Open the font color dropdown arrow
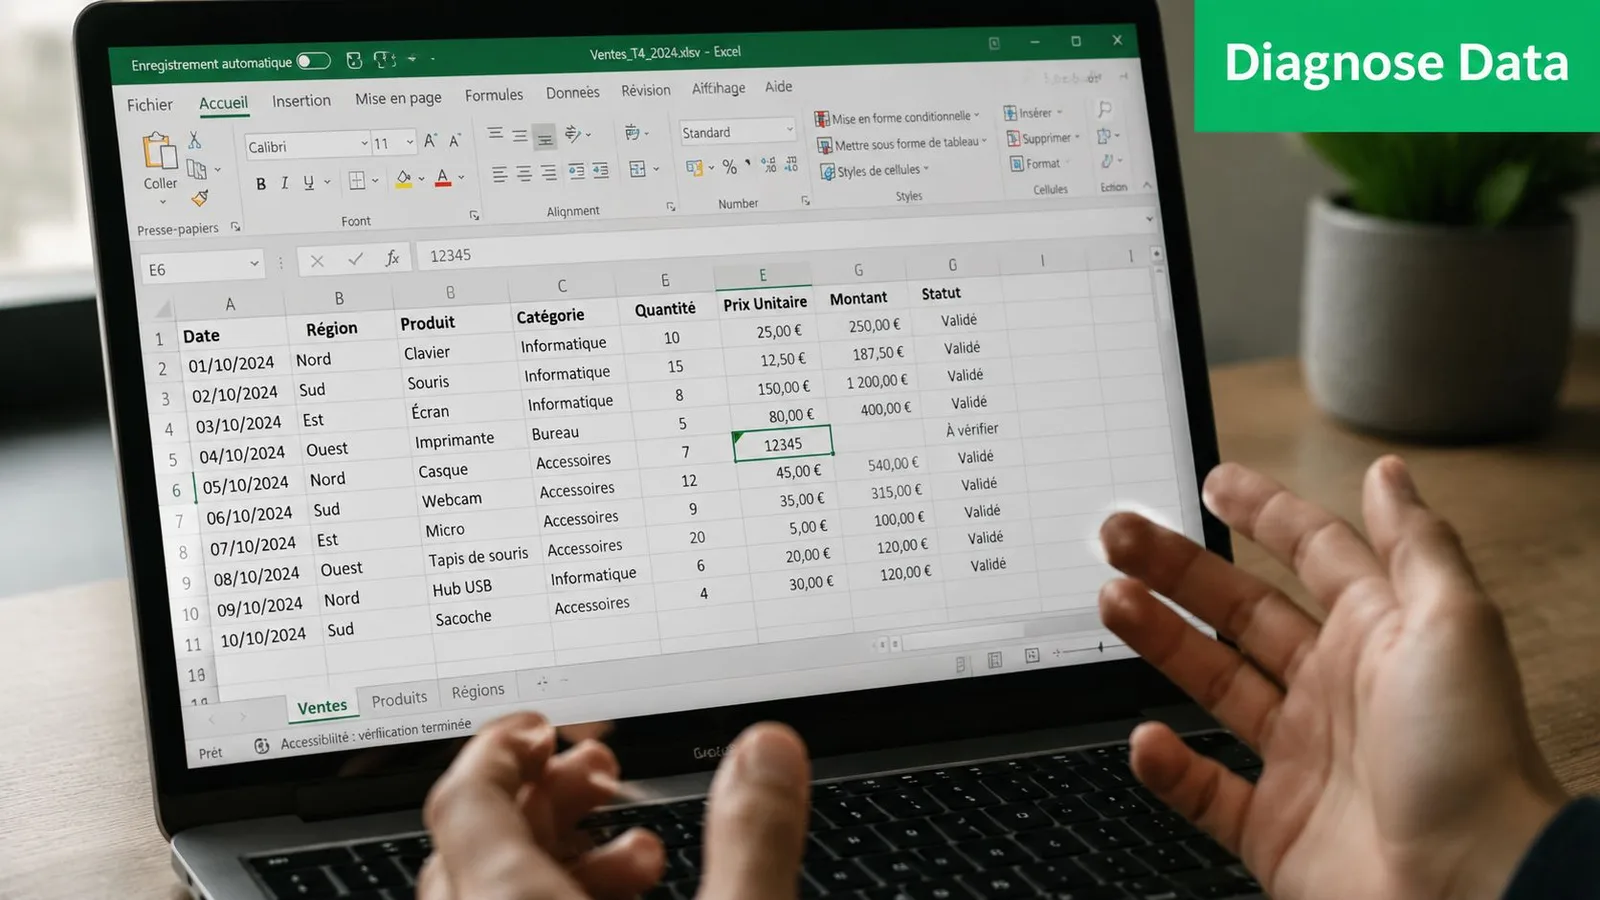Viewport: 1600px width, 900px height. pos(461,178)
